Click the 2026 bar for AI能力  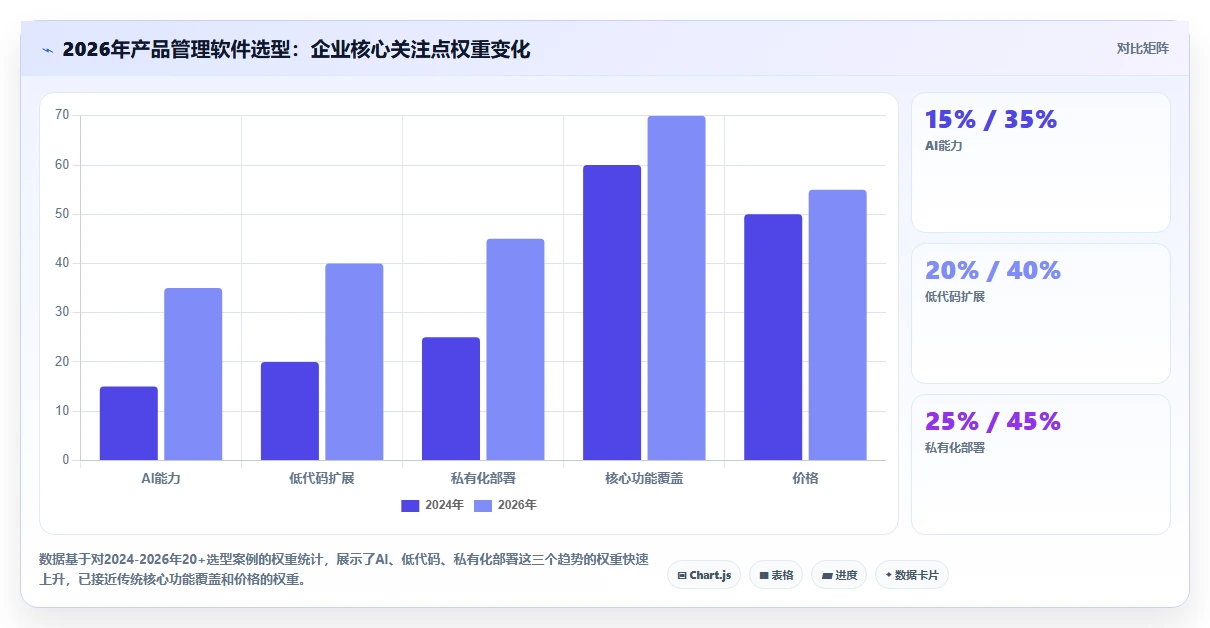coord(193,374)
